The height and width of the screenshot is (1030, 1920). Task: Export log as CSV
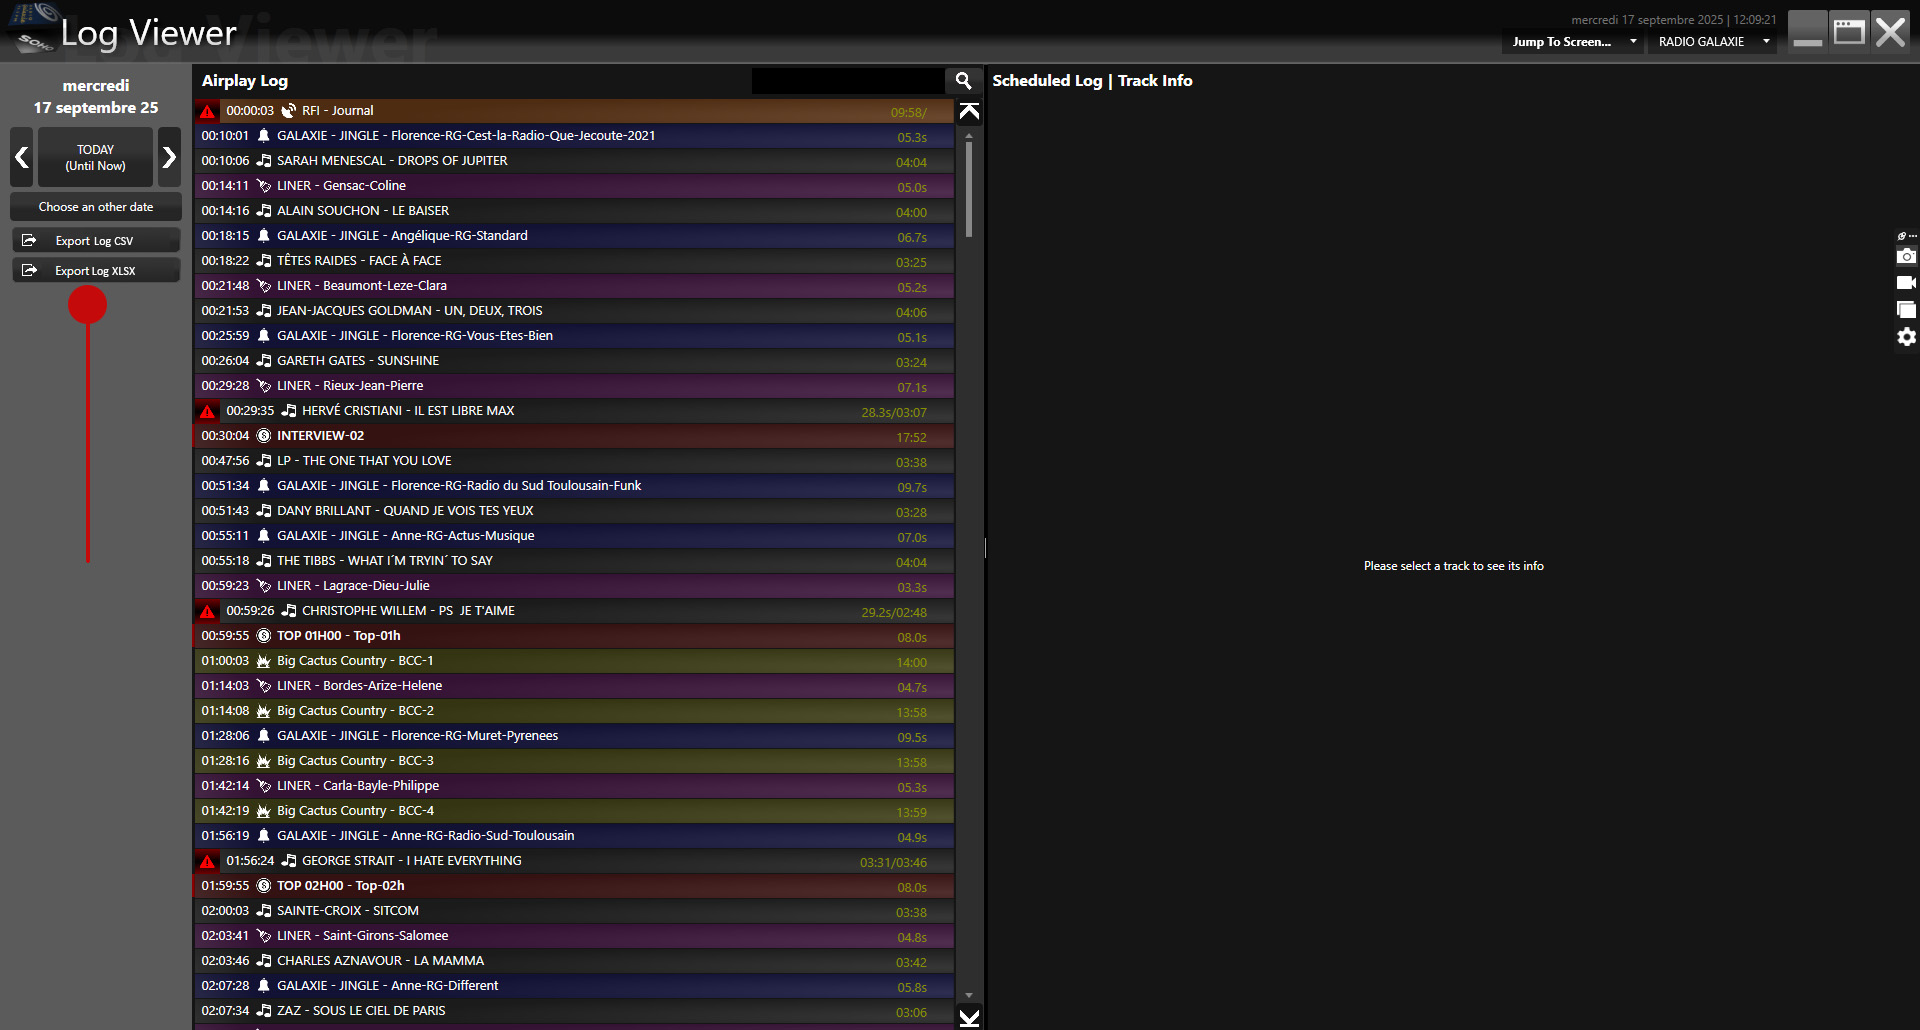[x=96, y=241]
